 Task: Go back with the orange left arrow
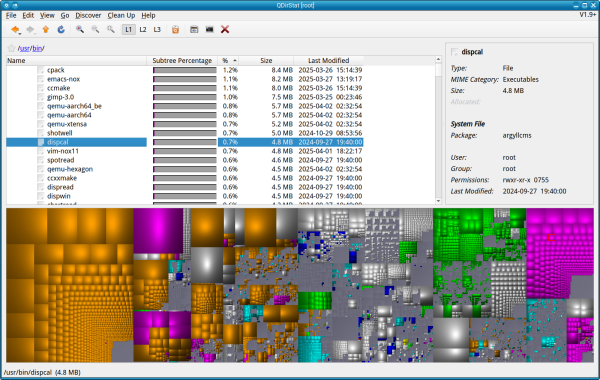point(15,29)
